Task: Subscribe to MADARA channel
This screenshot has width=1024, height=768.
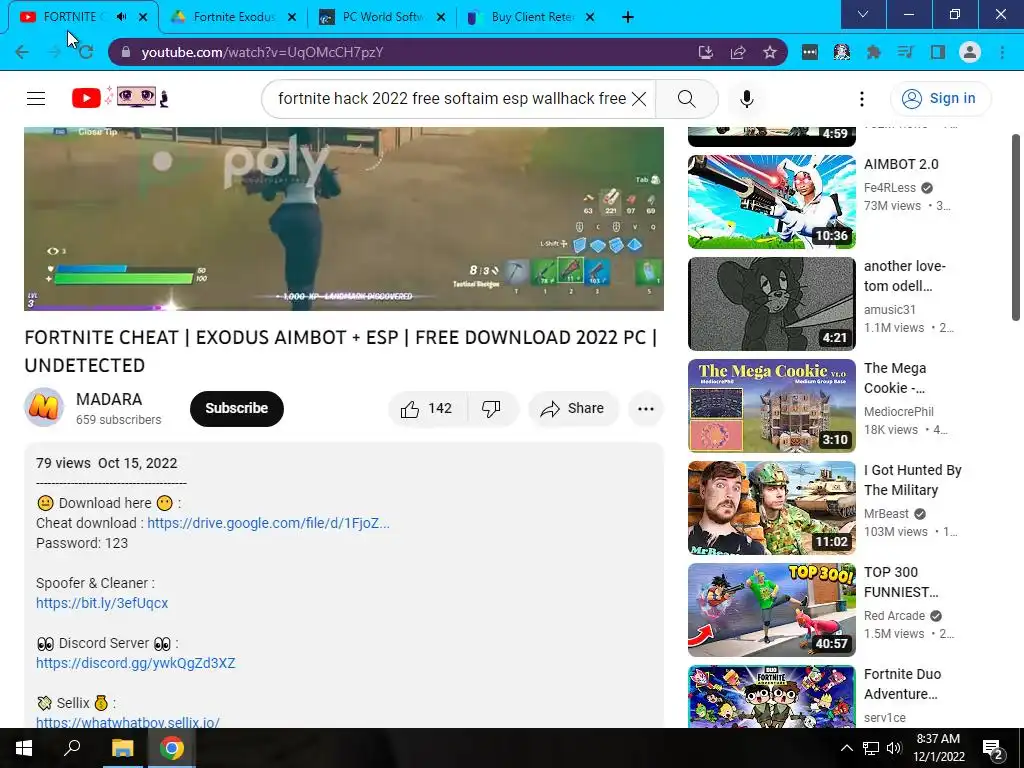Action: click(236, 409)
